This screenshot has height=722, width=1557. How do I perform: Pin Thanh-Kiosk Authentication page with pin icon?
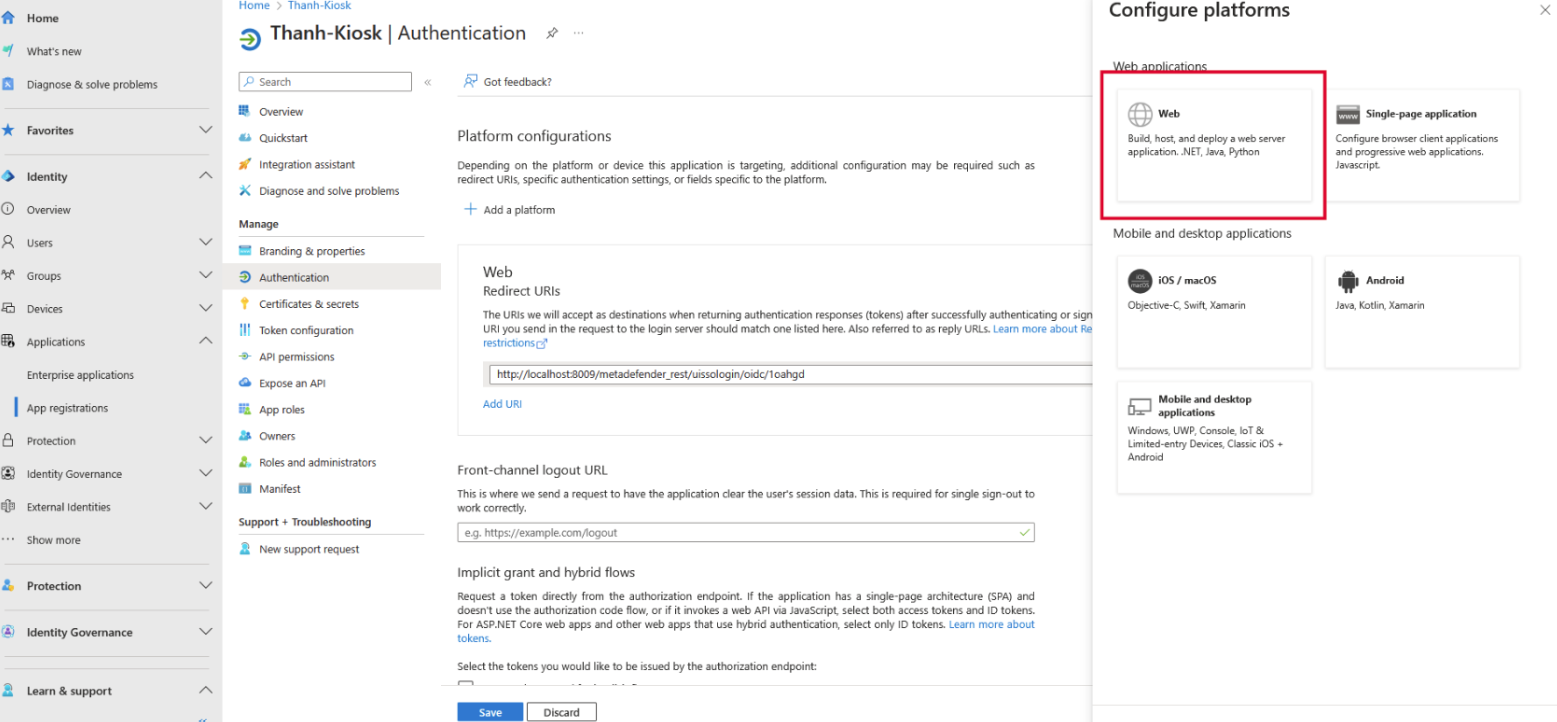pyautogui.click(x=551, y=33)
